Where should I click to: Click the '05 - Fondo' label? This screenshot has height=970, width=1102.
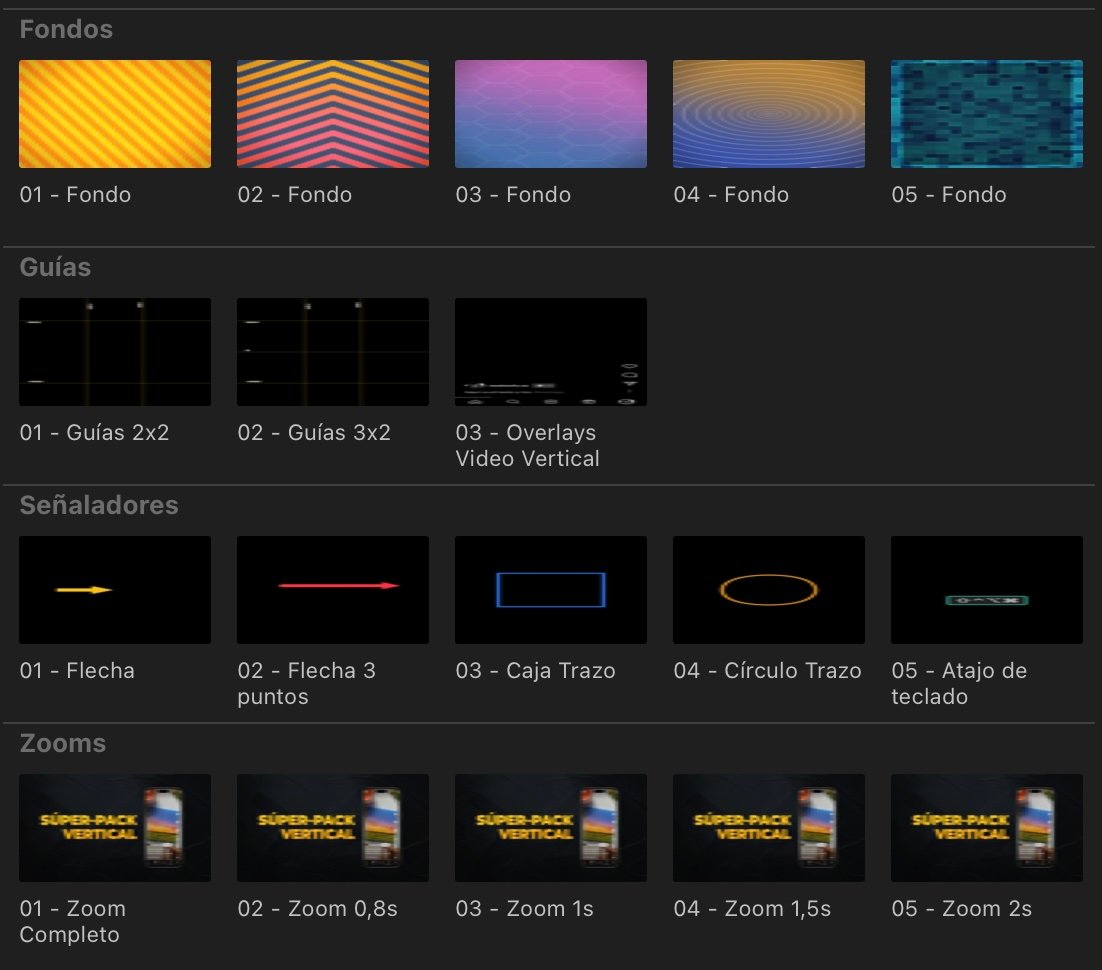tap(949, 195)
